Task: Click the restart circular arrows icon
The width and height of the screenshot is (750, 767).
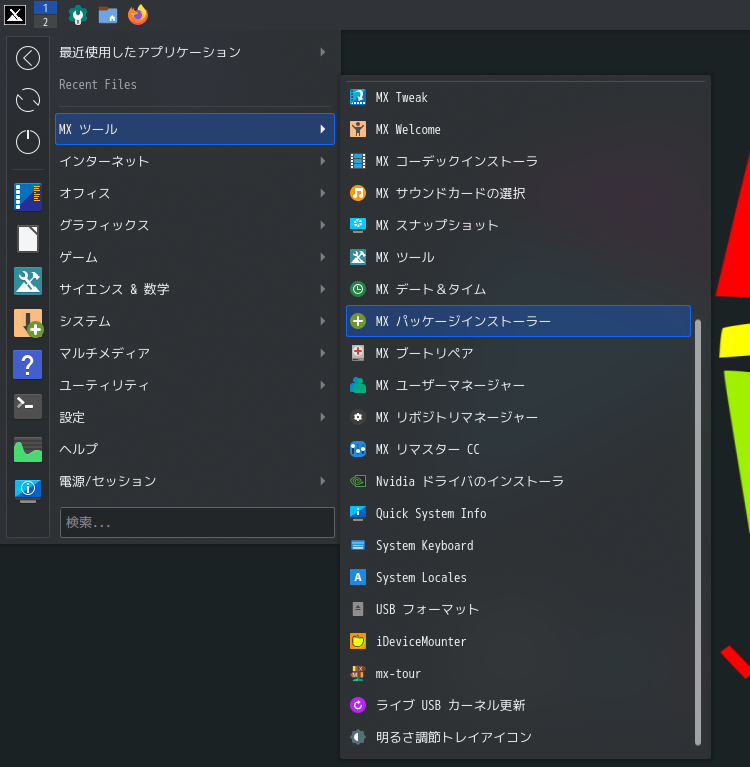Action: 28,100
